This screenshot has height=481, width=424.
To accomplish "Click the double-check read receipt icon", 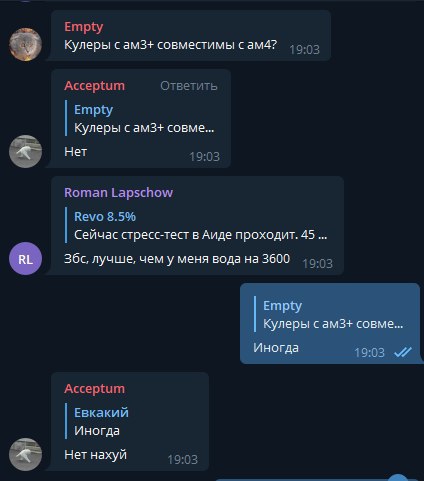I will pyautogui.click(x=403, y=352).
